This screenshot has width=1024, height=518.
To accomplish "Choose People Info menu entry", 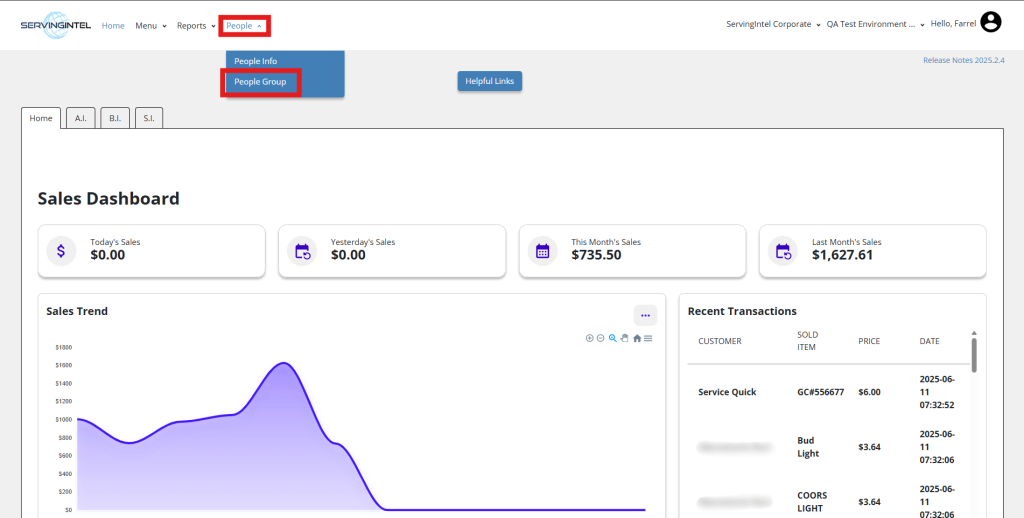I will pyautogui.click(x=256, y=61).
